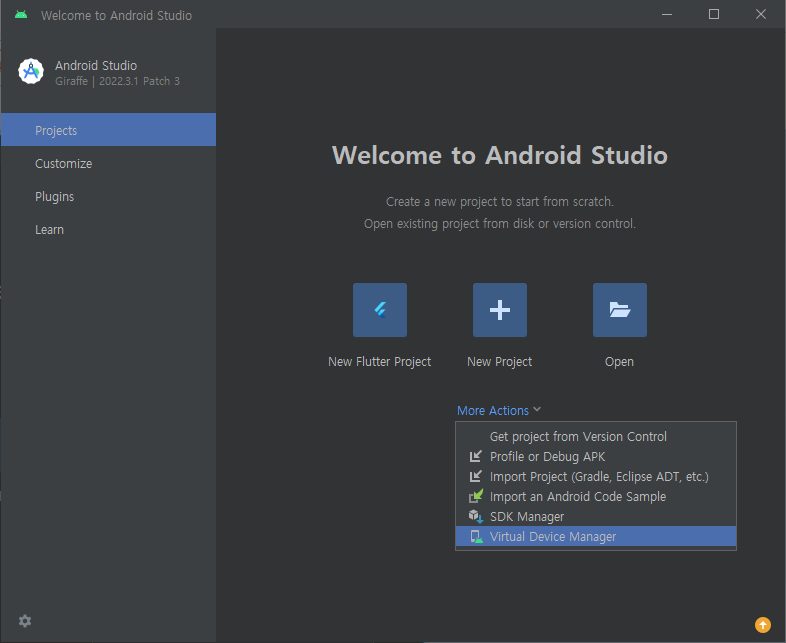Click the New Flutter Project label
786x643 pixels.
pos(379,362)
